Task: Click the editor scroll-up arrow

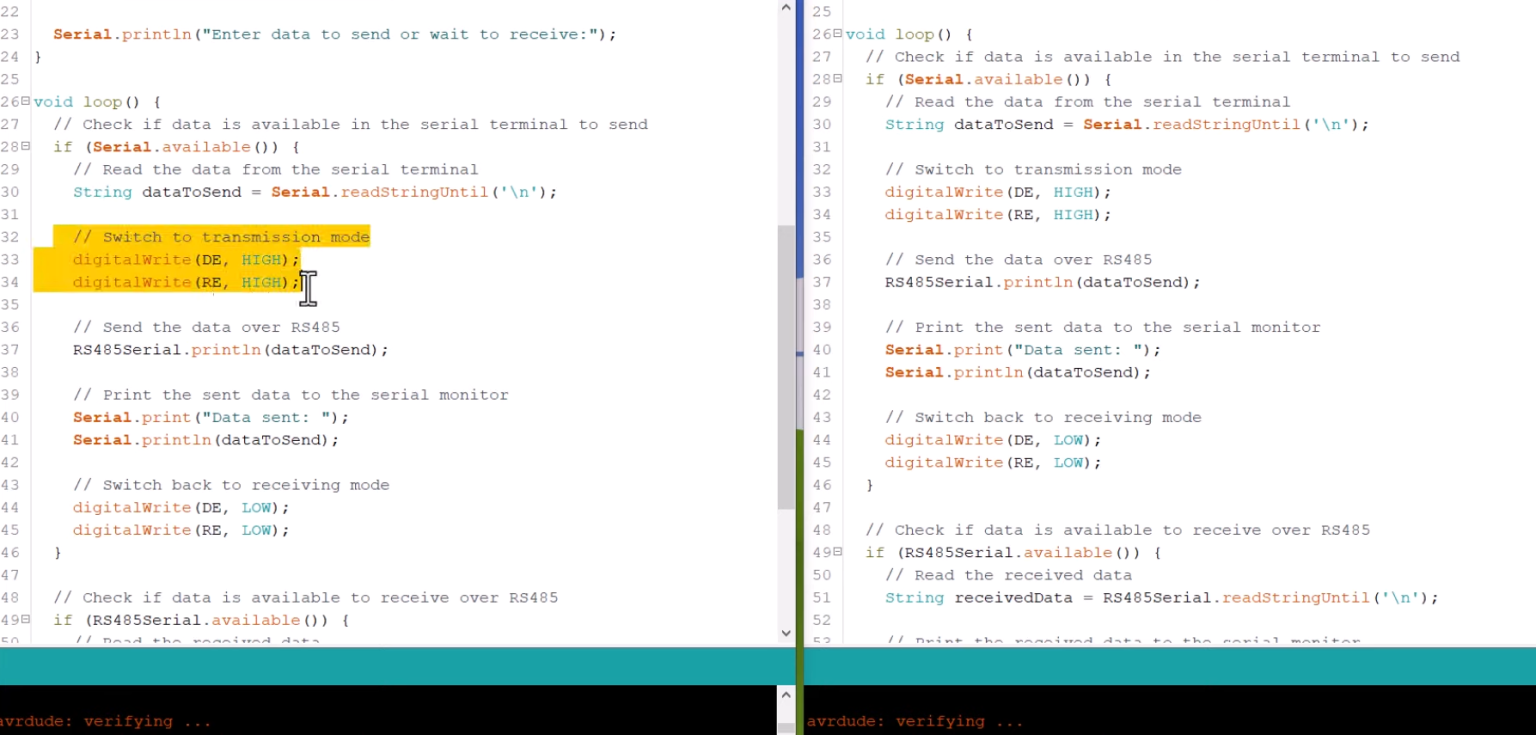Action: coord(786,8)
